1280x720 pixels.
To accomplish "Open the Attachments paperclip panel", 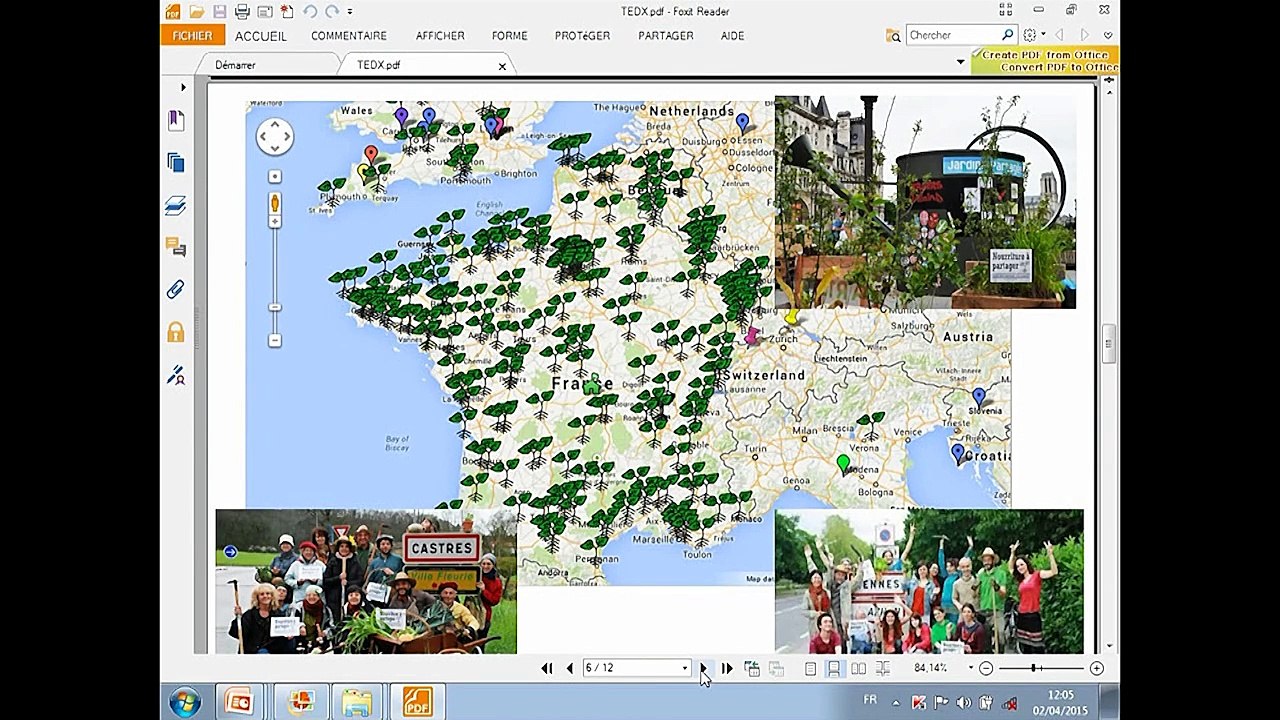I will (x=176, y=290).
